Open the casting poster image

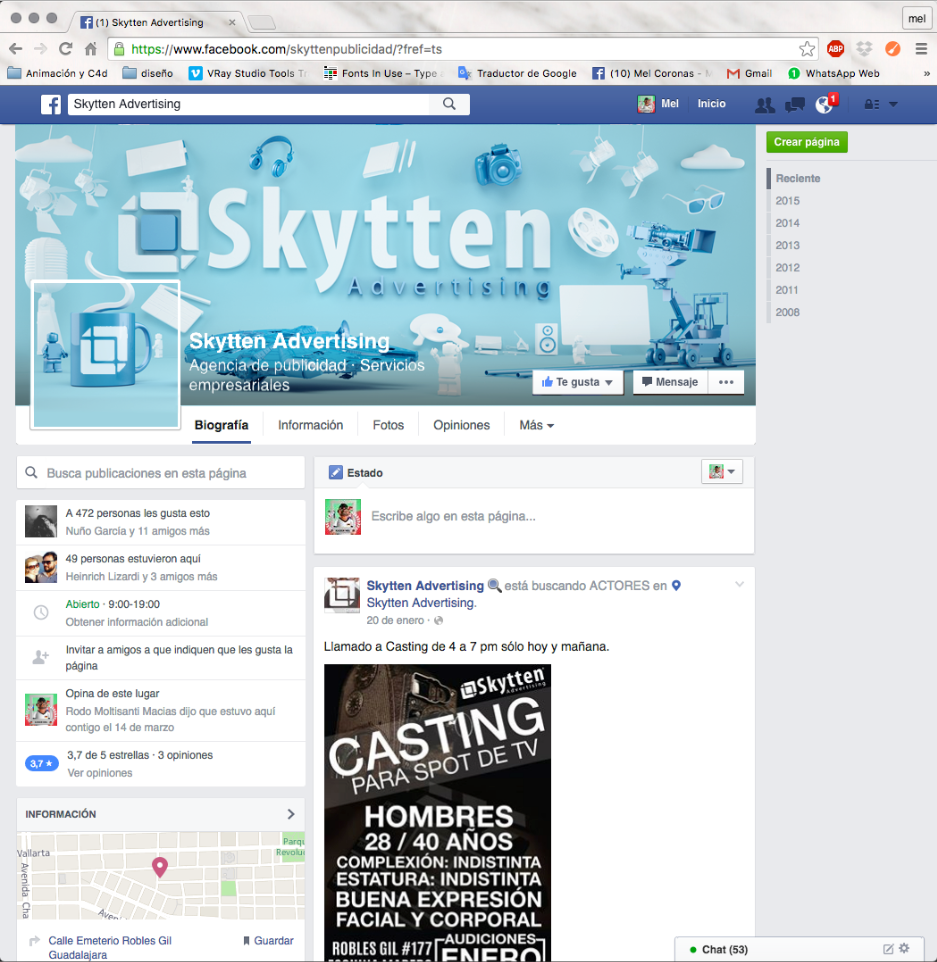(438, 813)
